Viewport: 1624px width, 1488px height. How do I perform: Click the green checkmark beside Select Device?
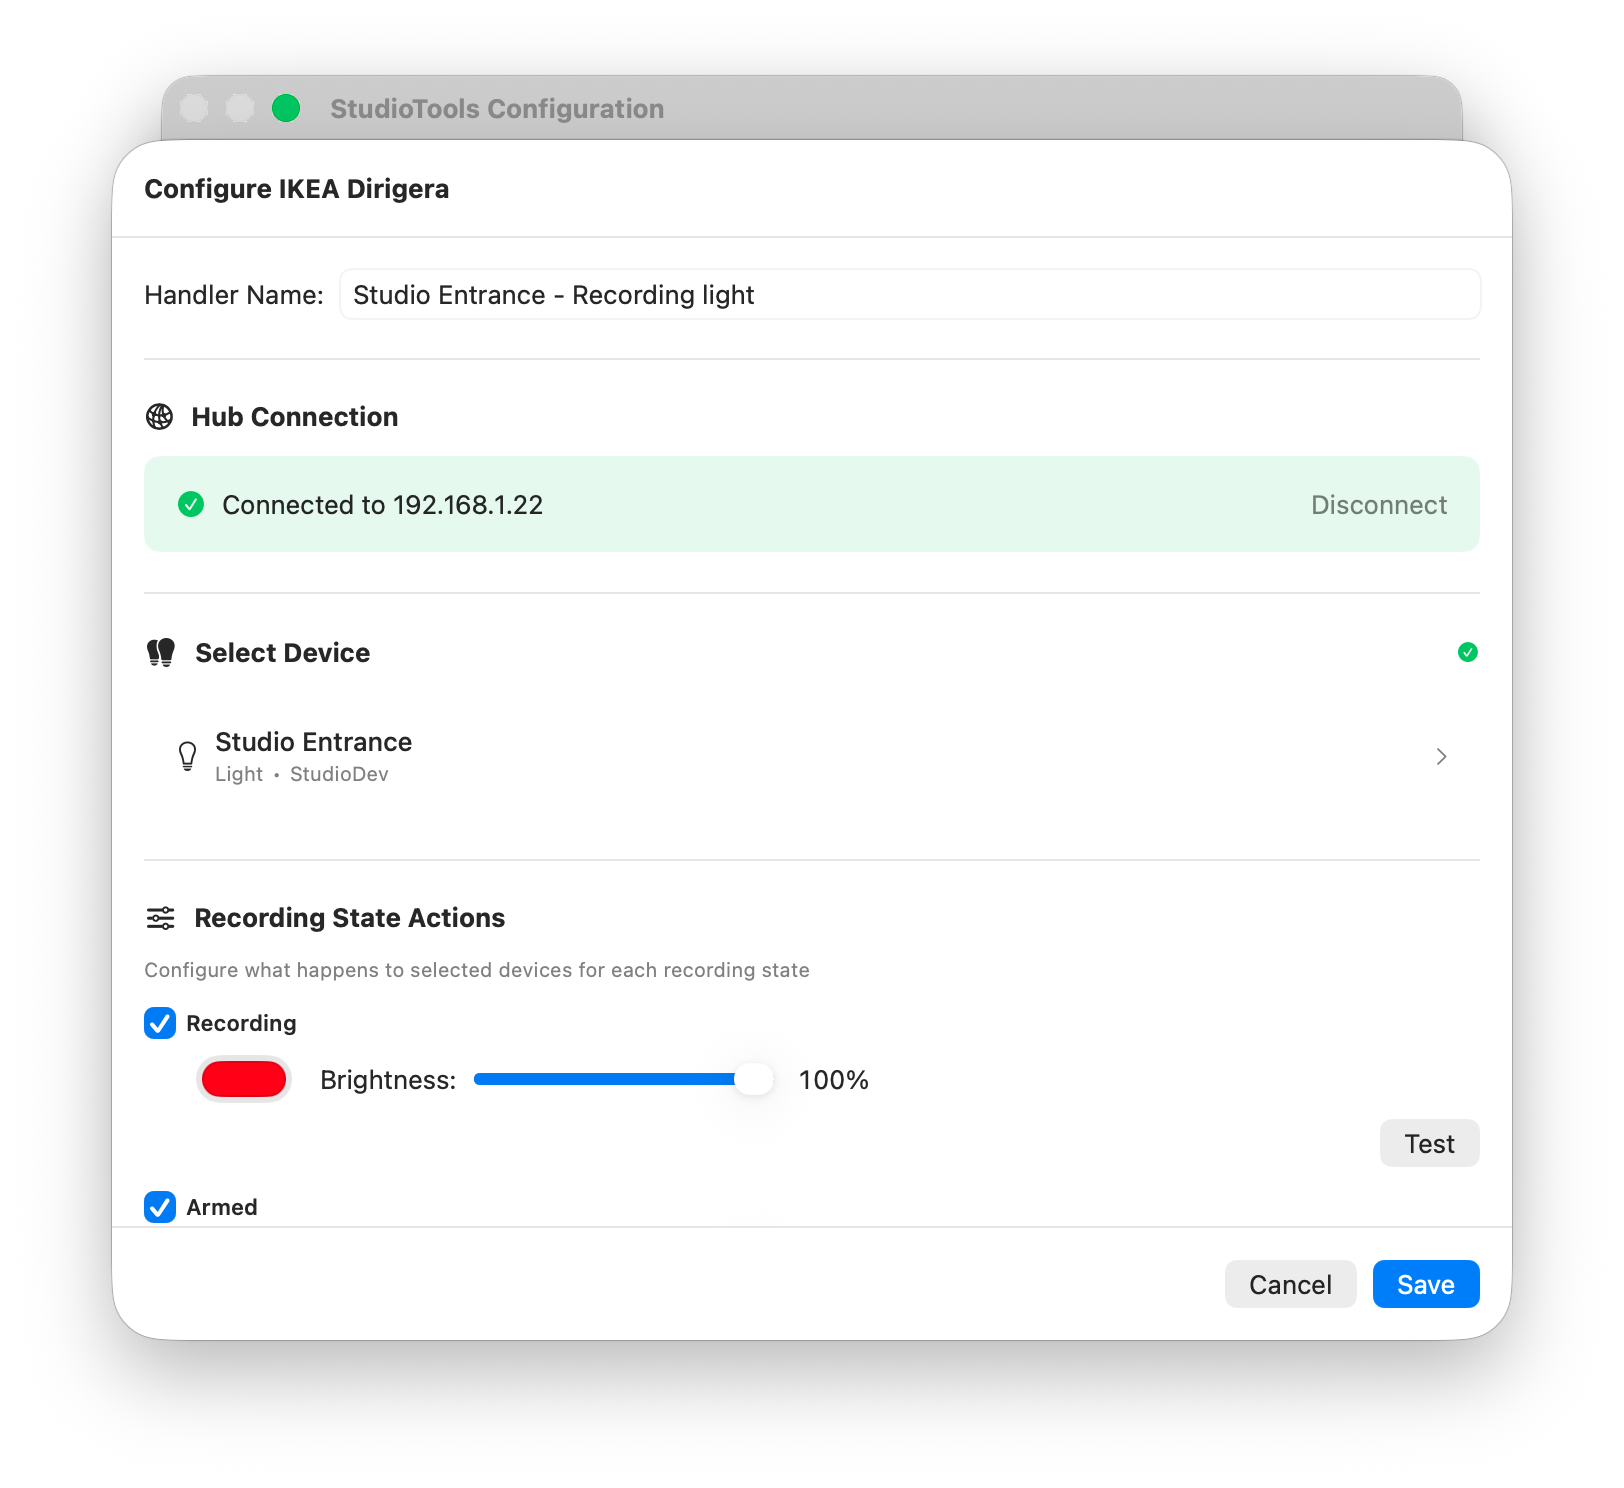click(x=1467, y=652)
